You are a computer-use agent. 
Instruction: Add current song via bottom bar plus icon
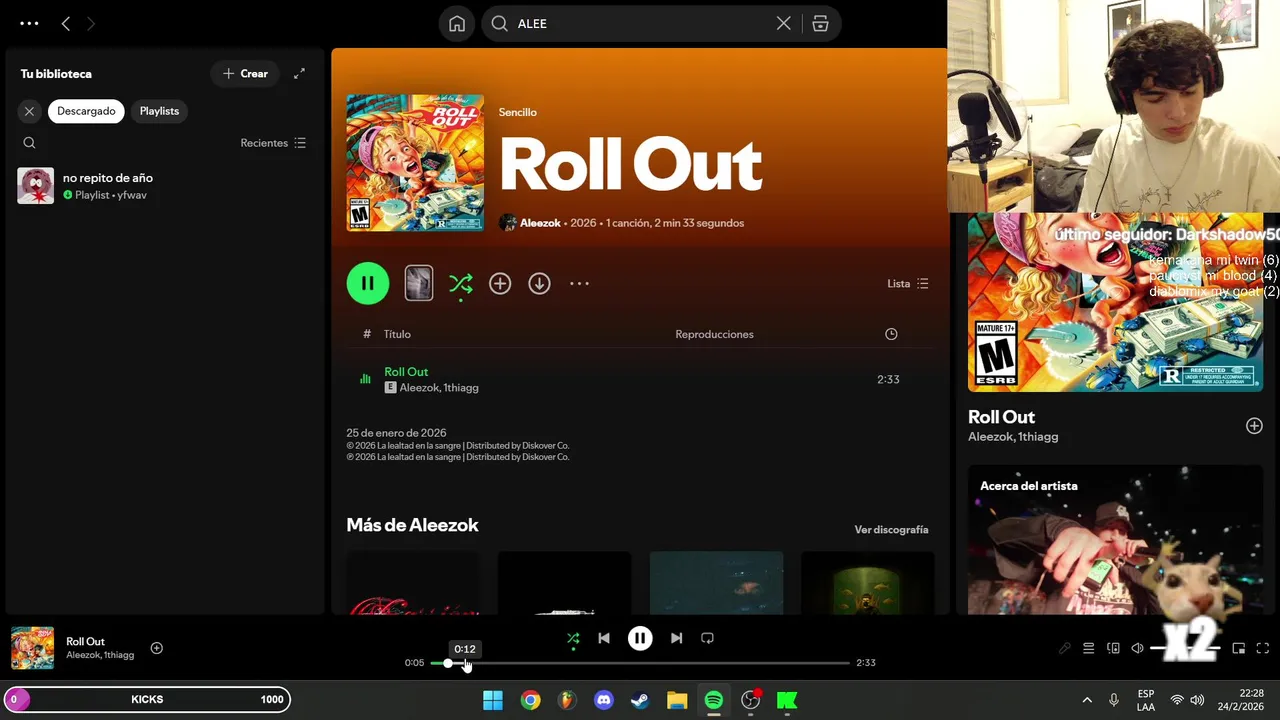coord(156,648)
